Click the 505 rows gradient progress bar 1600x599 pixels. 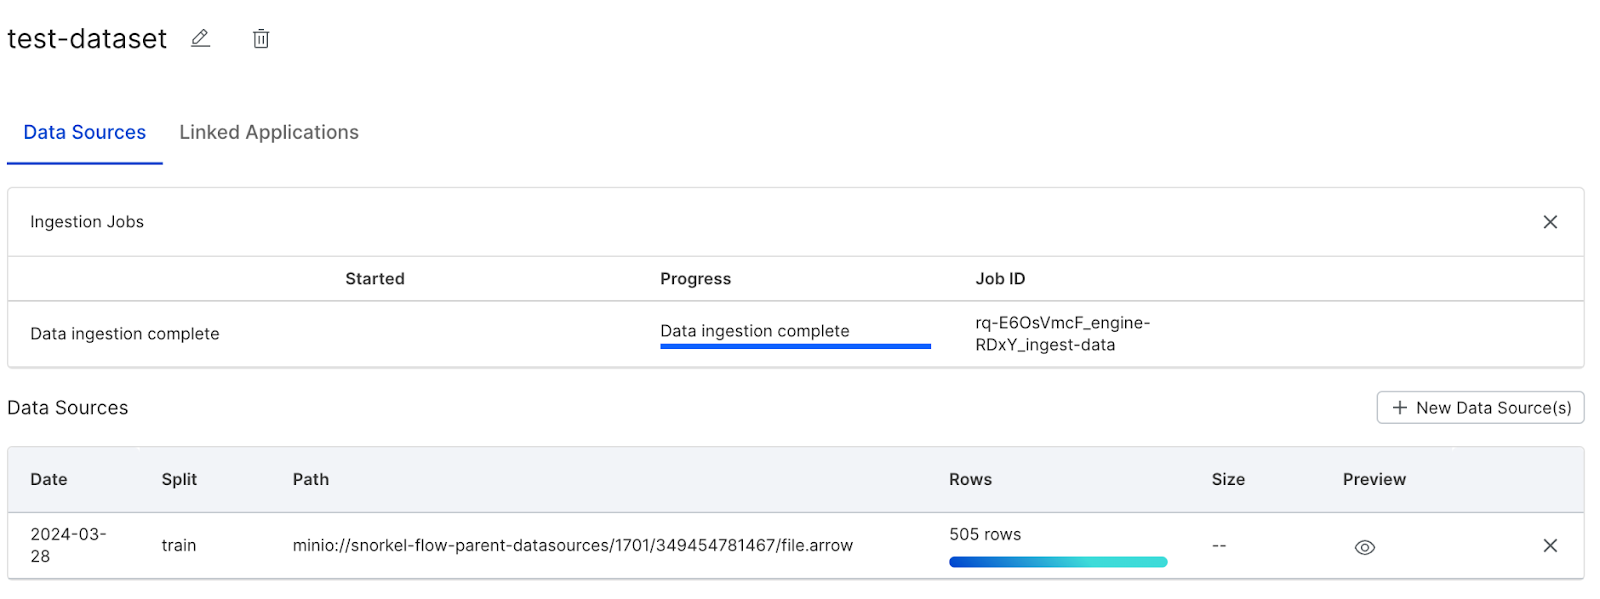coord(1058,562)
